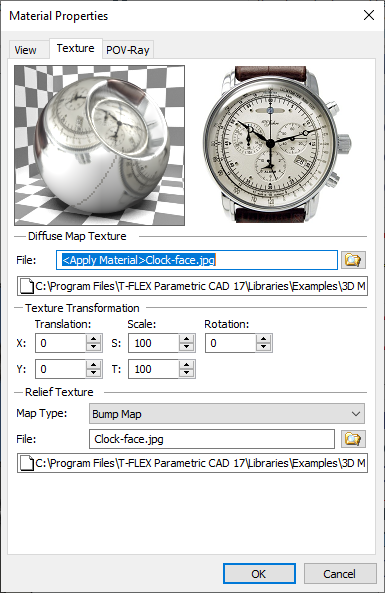Screen dimensions: 385x593
Task: Click the Rotation input field
Action: (x=231, y=343)
